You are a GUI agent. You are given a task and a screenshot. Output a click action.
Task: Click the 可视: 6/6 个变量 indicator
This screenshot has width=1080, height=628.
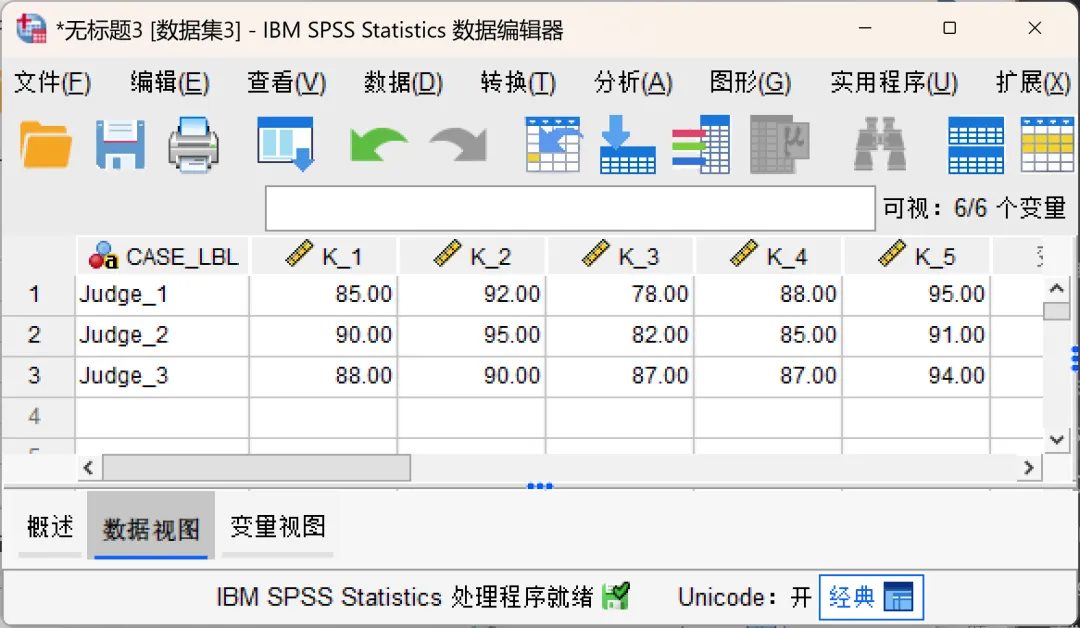click(975, 208)
